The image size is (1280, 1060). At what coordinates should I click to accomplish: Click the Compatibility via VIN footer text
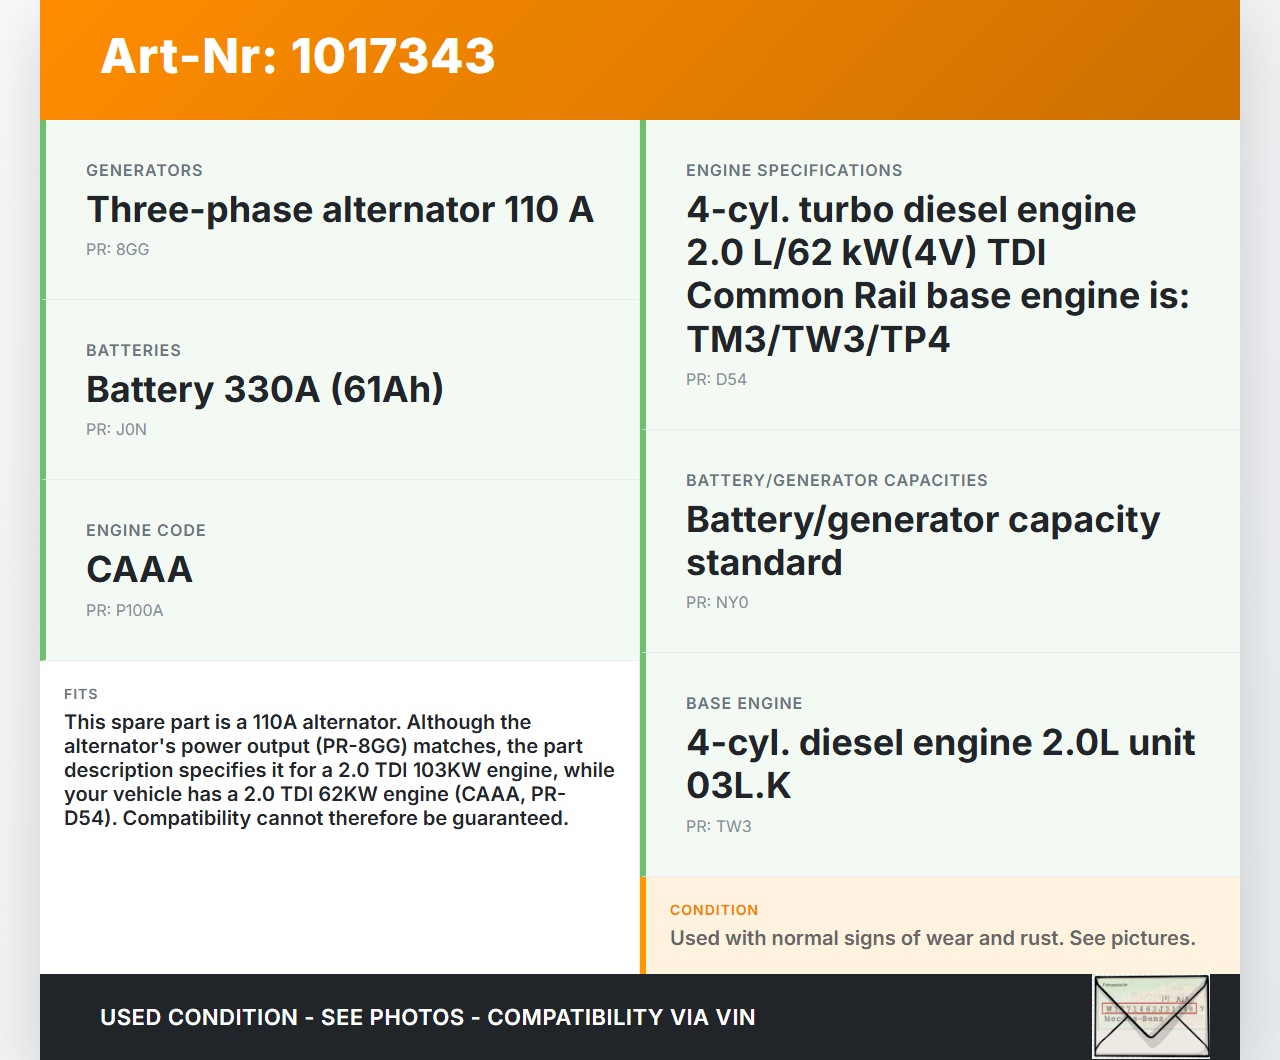(x=620, y=1017)
